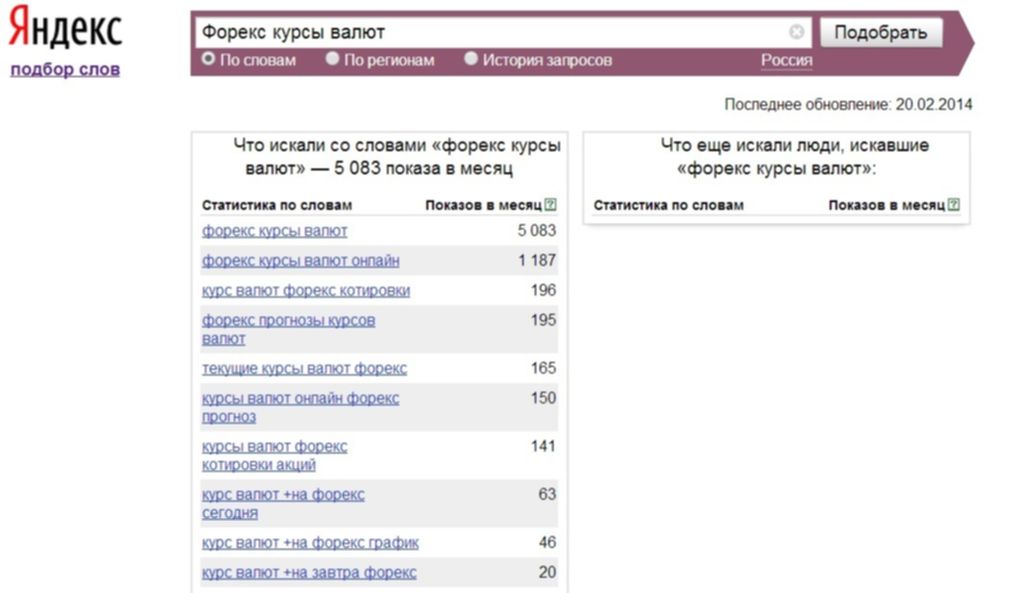
Task: Open курсы валют форекс котировки акций link
Action: [274, 456]
